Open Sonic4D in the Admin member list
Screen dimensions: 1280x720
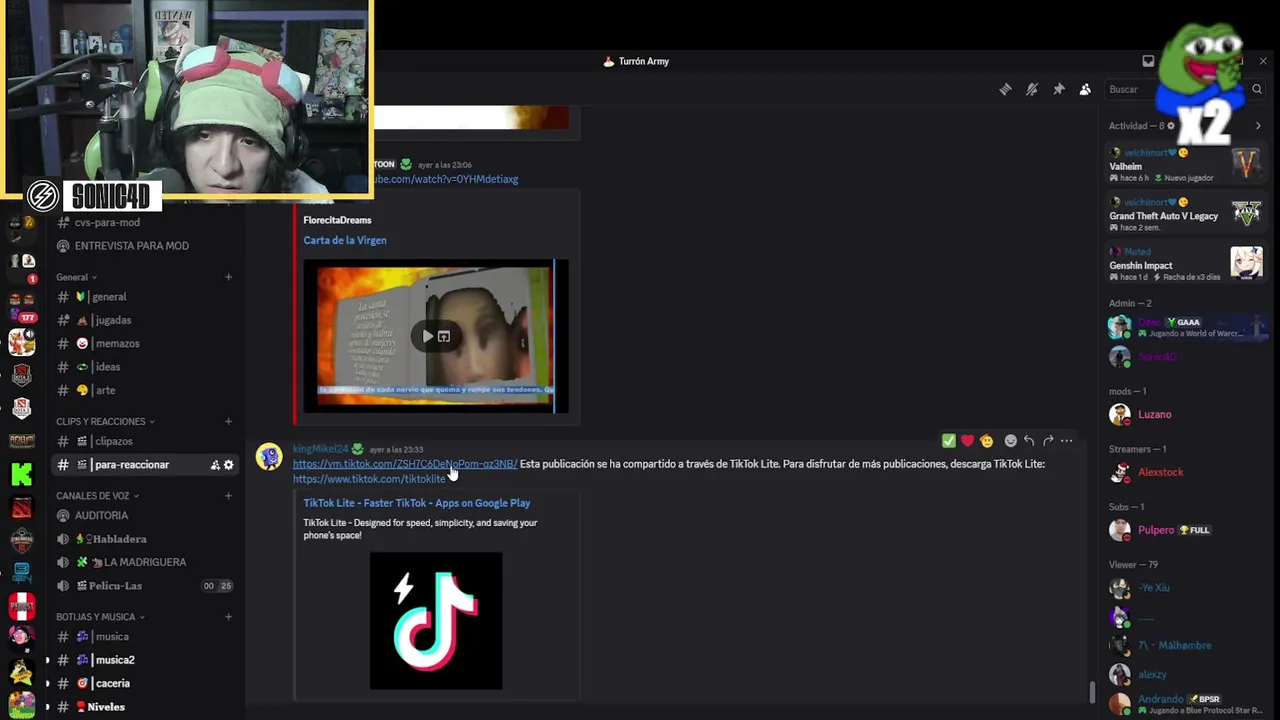[x=1186, y=357]
